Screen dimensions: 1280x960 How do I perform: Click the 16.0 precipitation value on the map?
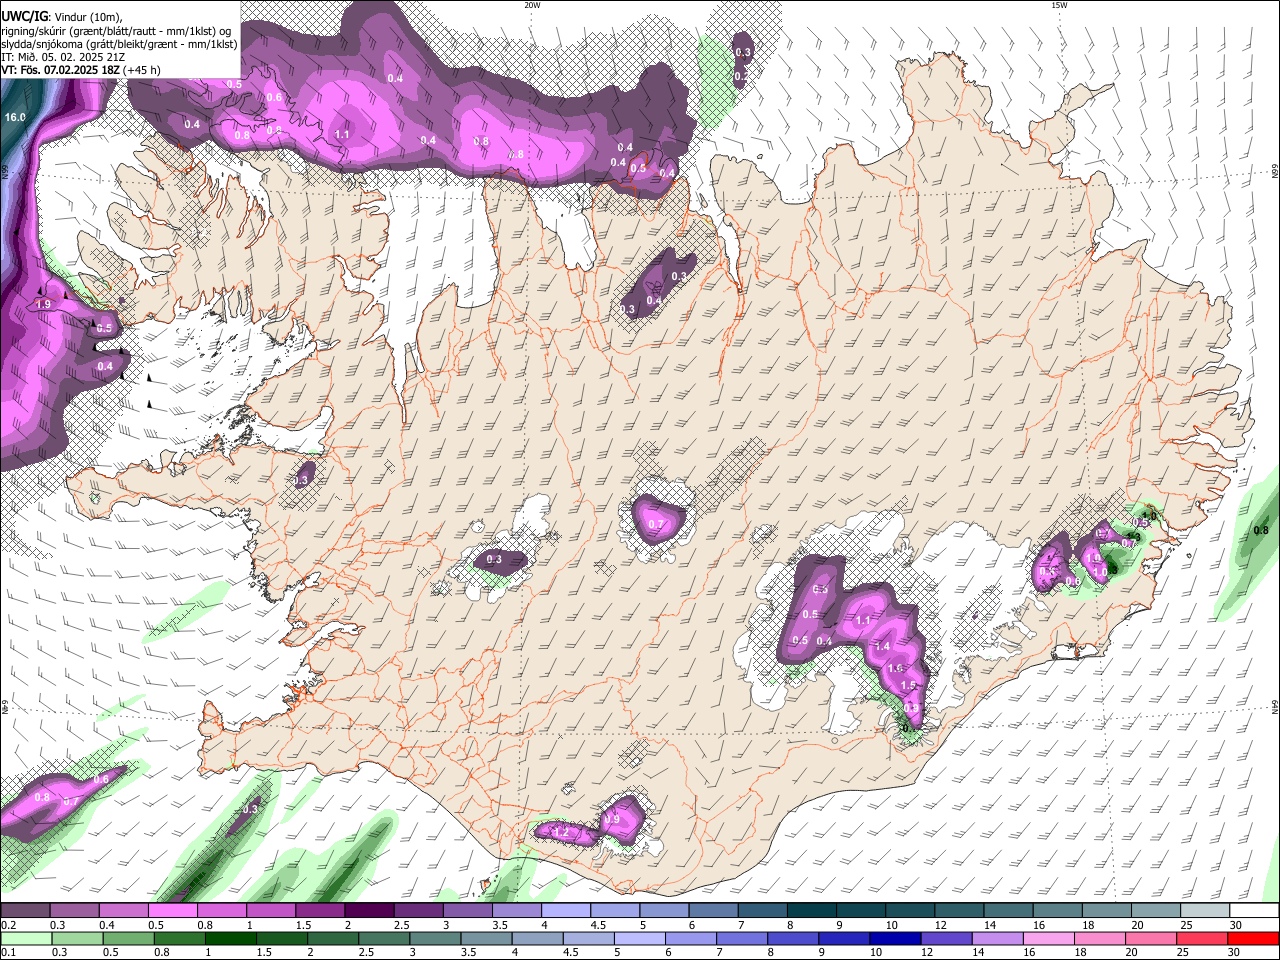(x=15, y=117)
